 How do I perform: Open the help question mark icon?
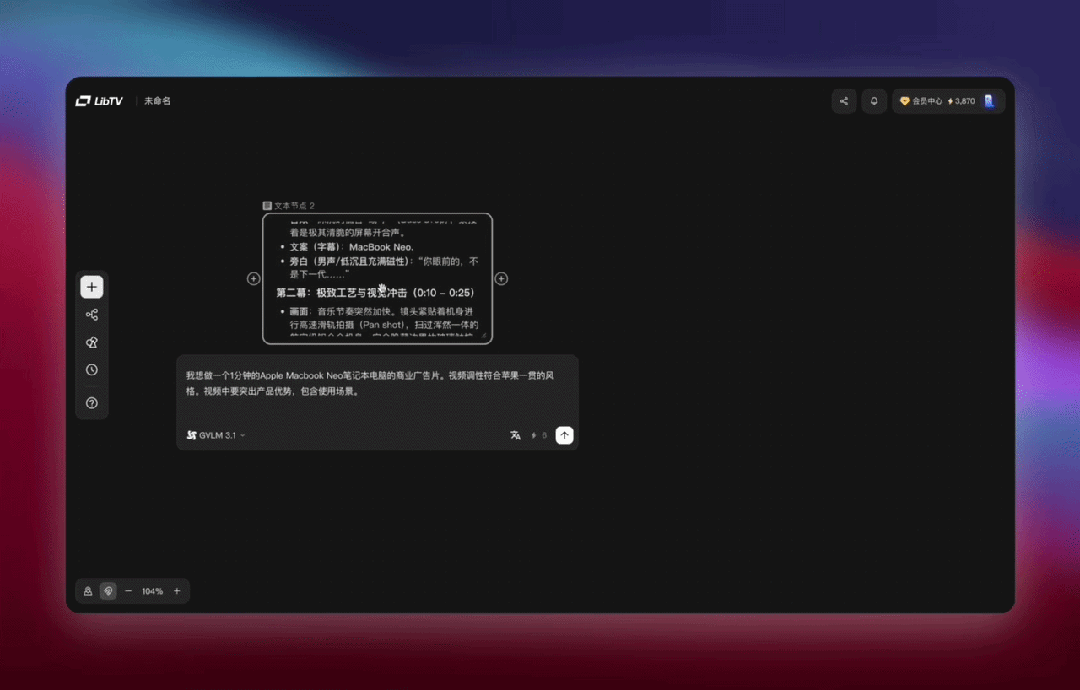pyautogui.click(x=92, y=403)
